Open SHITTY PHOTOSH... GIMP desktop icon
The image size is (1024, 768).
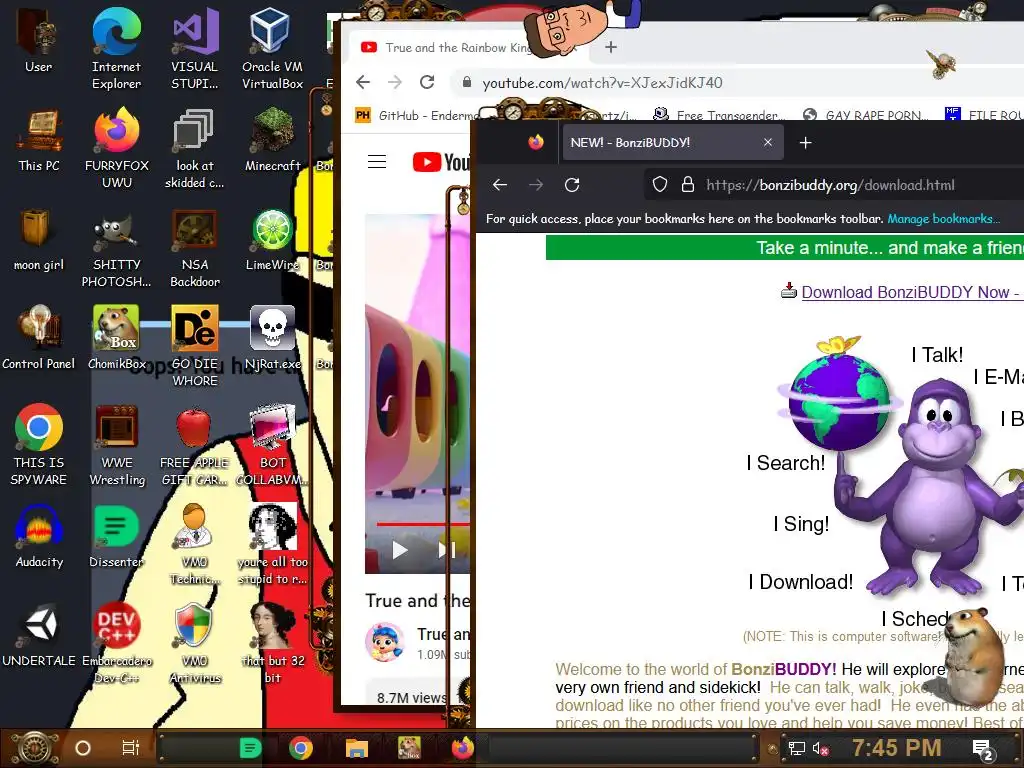click(x=116, y=248)
